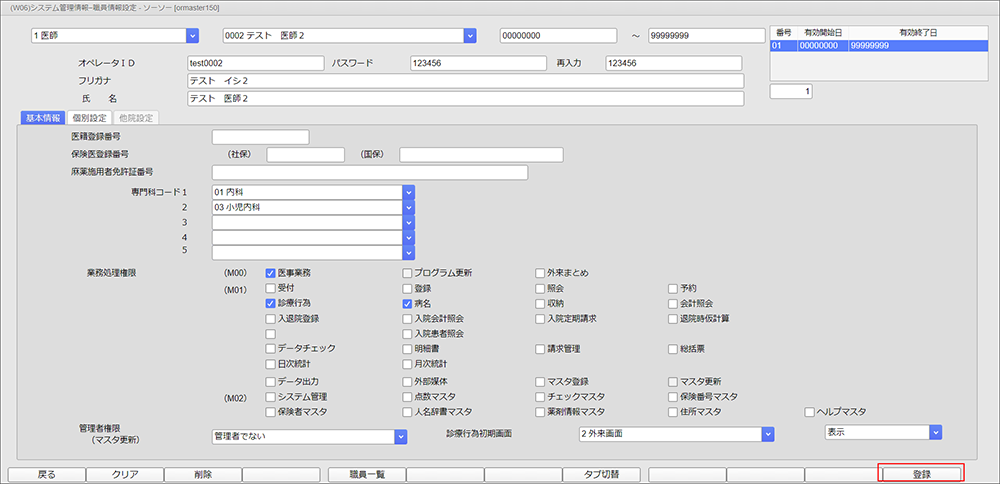Switch to the 基本情報 tab
1000x484 pixels.
(43, 118)
